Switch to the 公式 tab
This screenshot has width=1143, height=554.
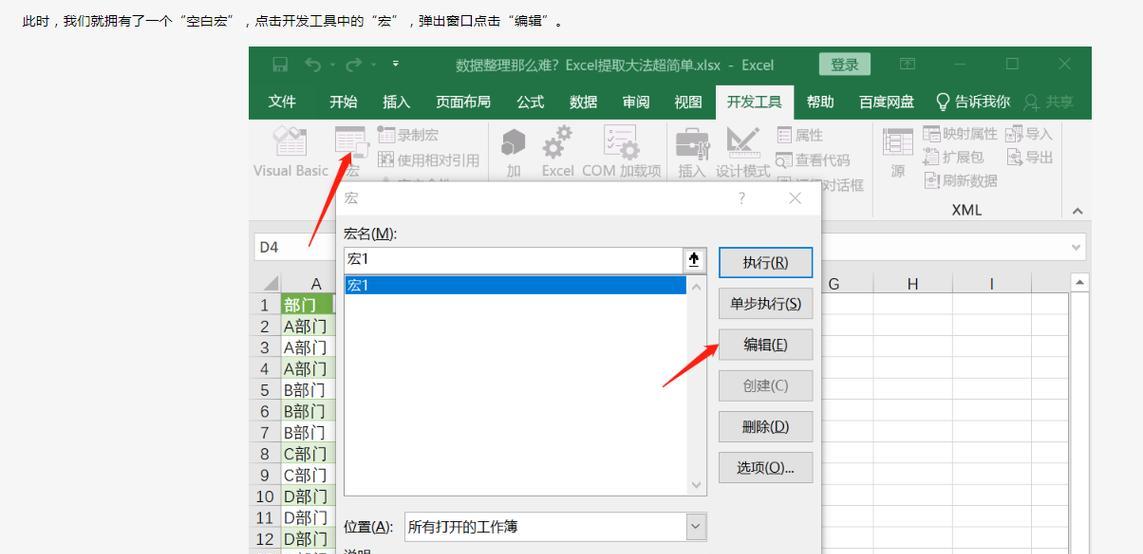click(x=531, y=101)
